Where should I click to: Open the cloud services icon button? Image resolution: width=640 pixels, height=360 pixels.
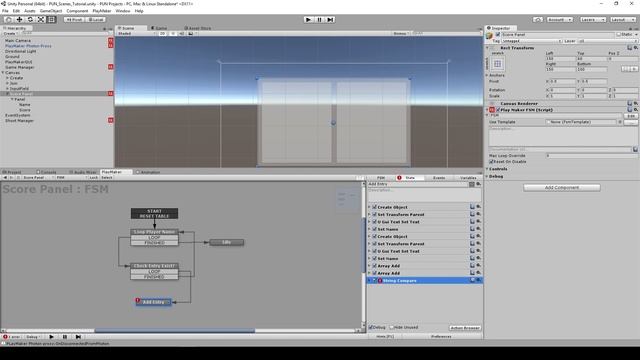click(x=538, y=20)
